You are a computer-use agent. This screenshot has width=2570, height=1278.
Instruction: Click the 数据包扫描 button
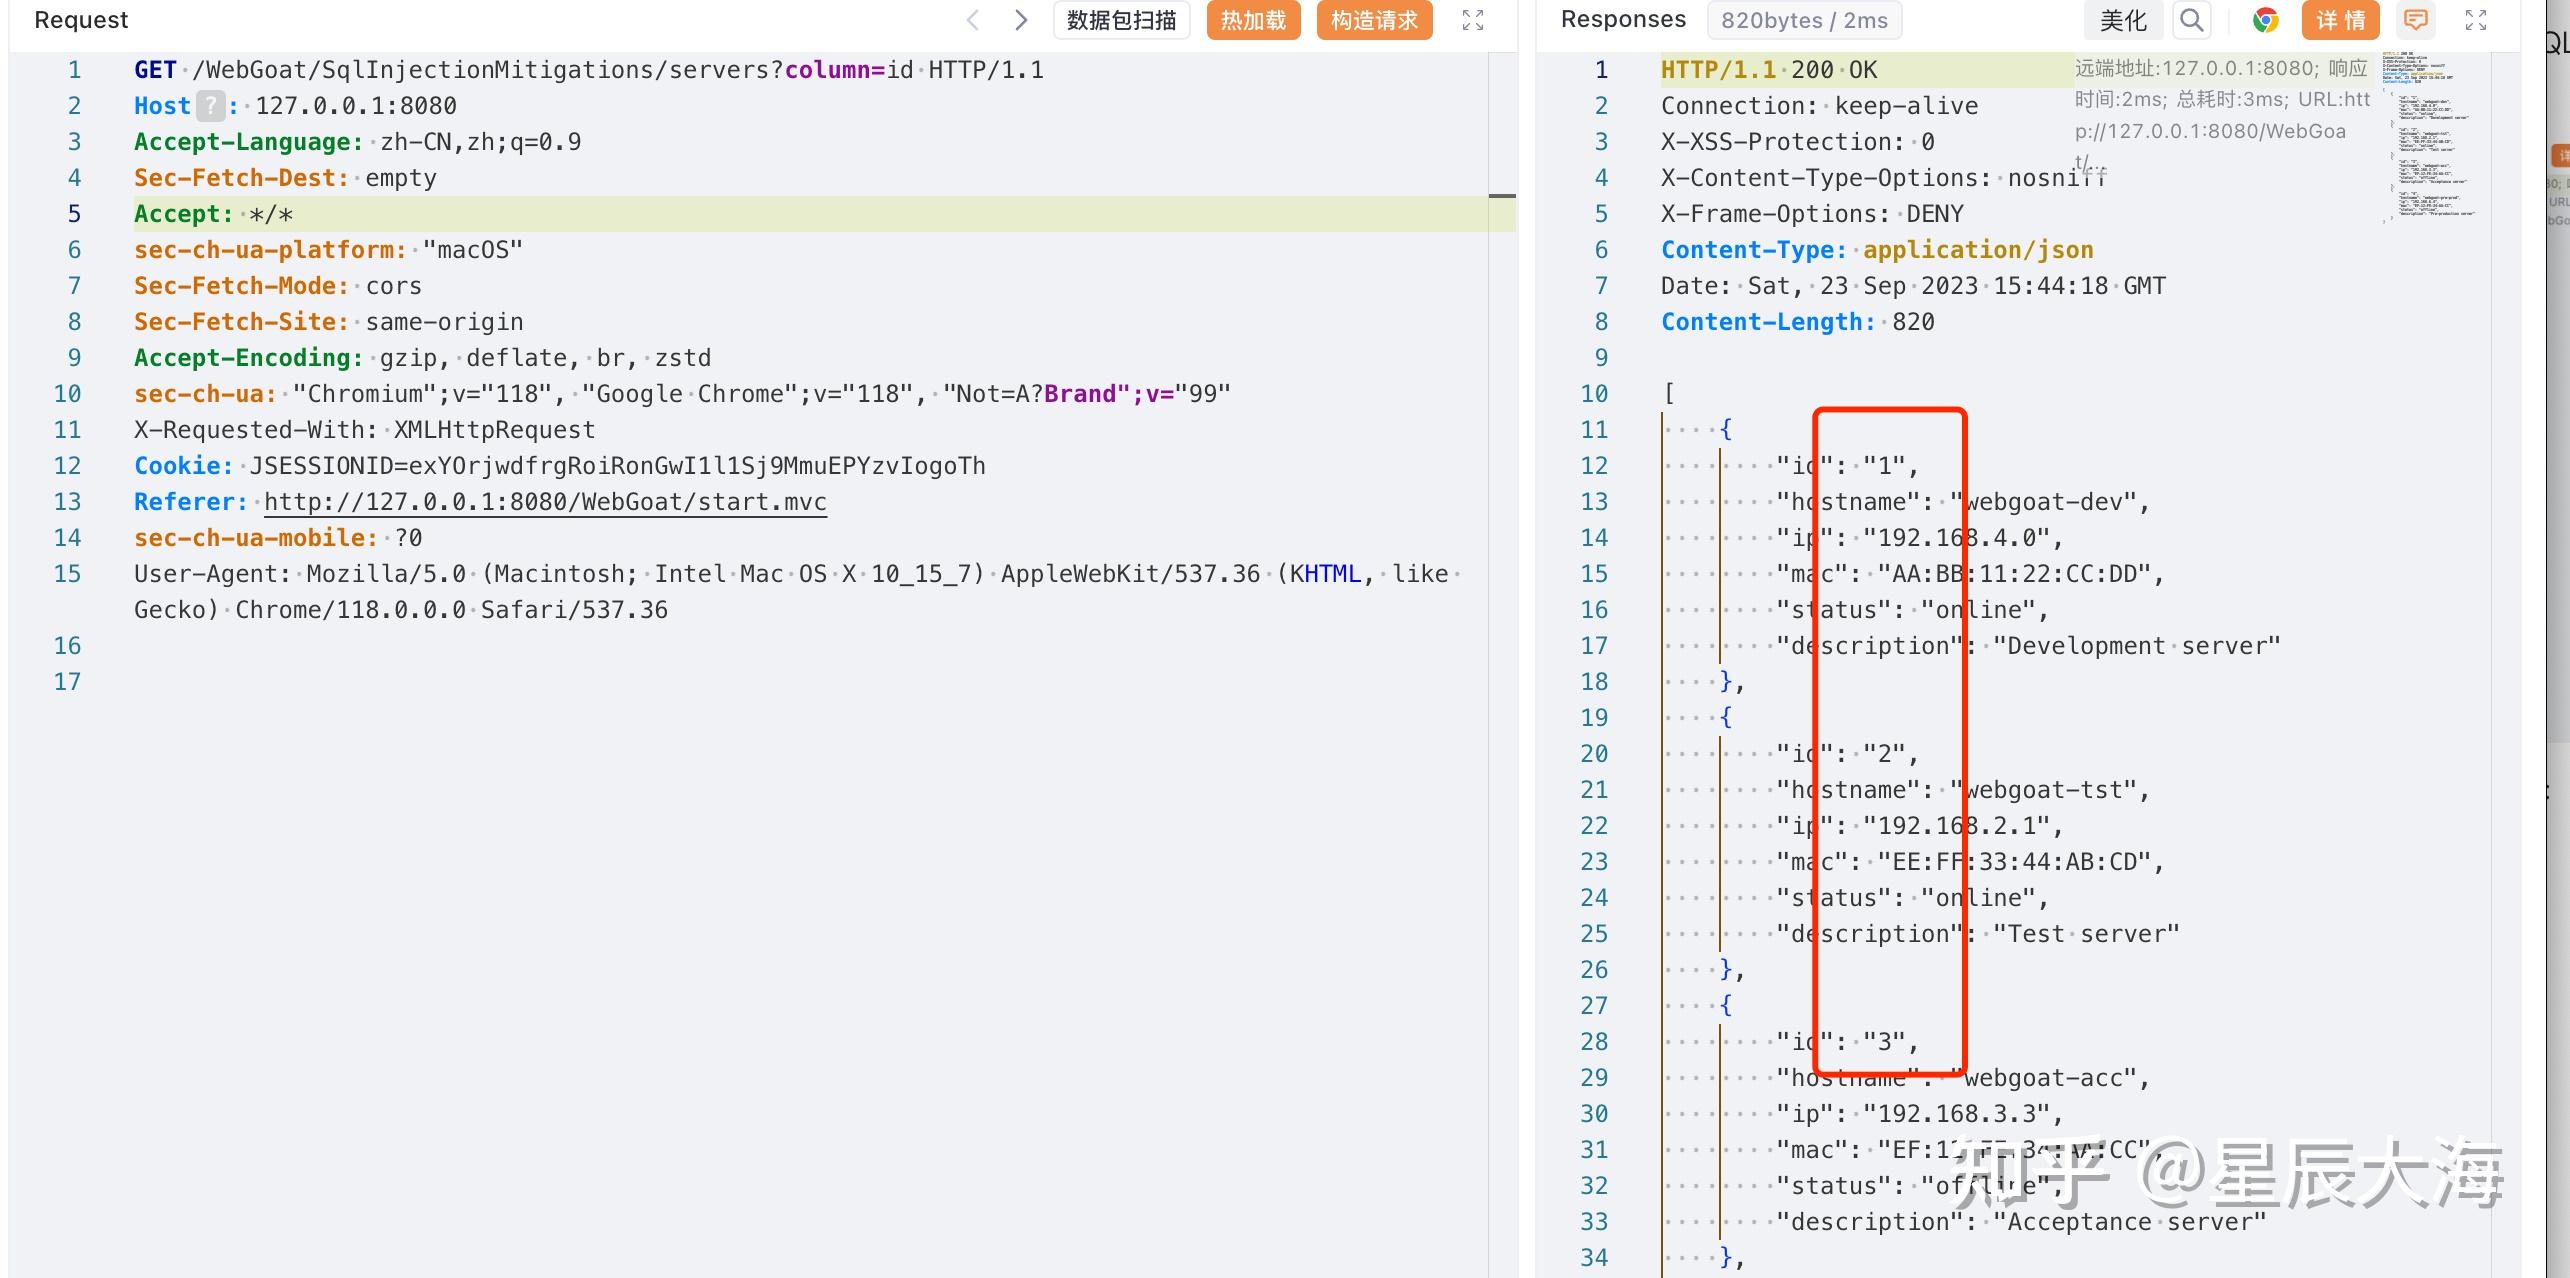1121,20
